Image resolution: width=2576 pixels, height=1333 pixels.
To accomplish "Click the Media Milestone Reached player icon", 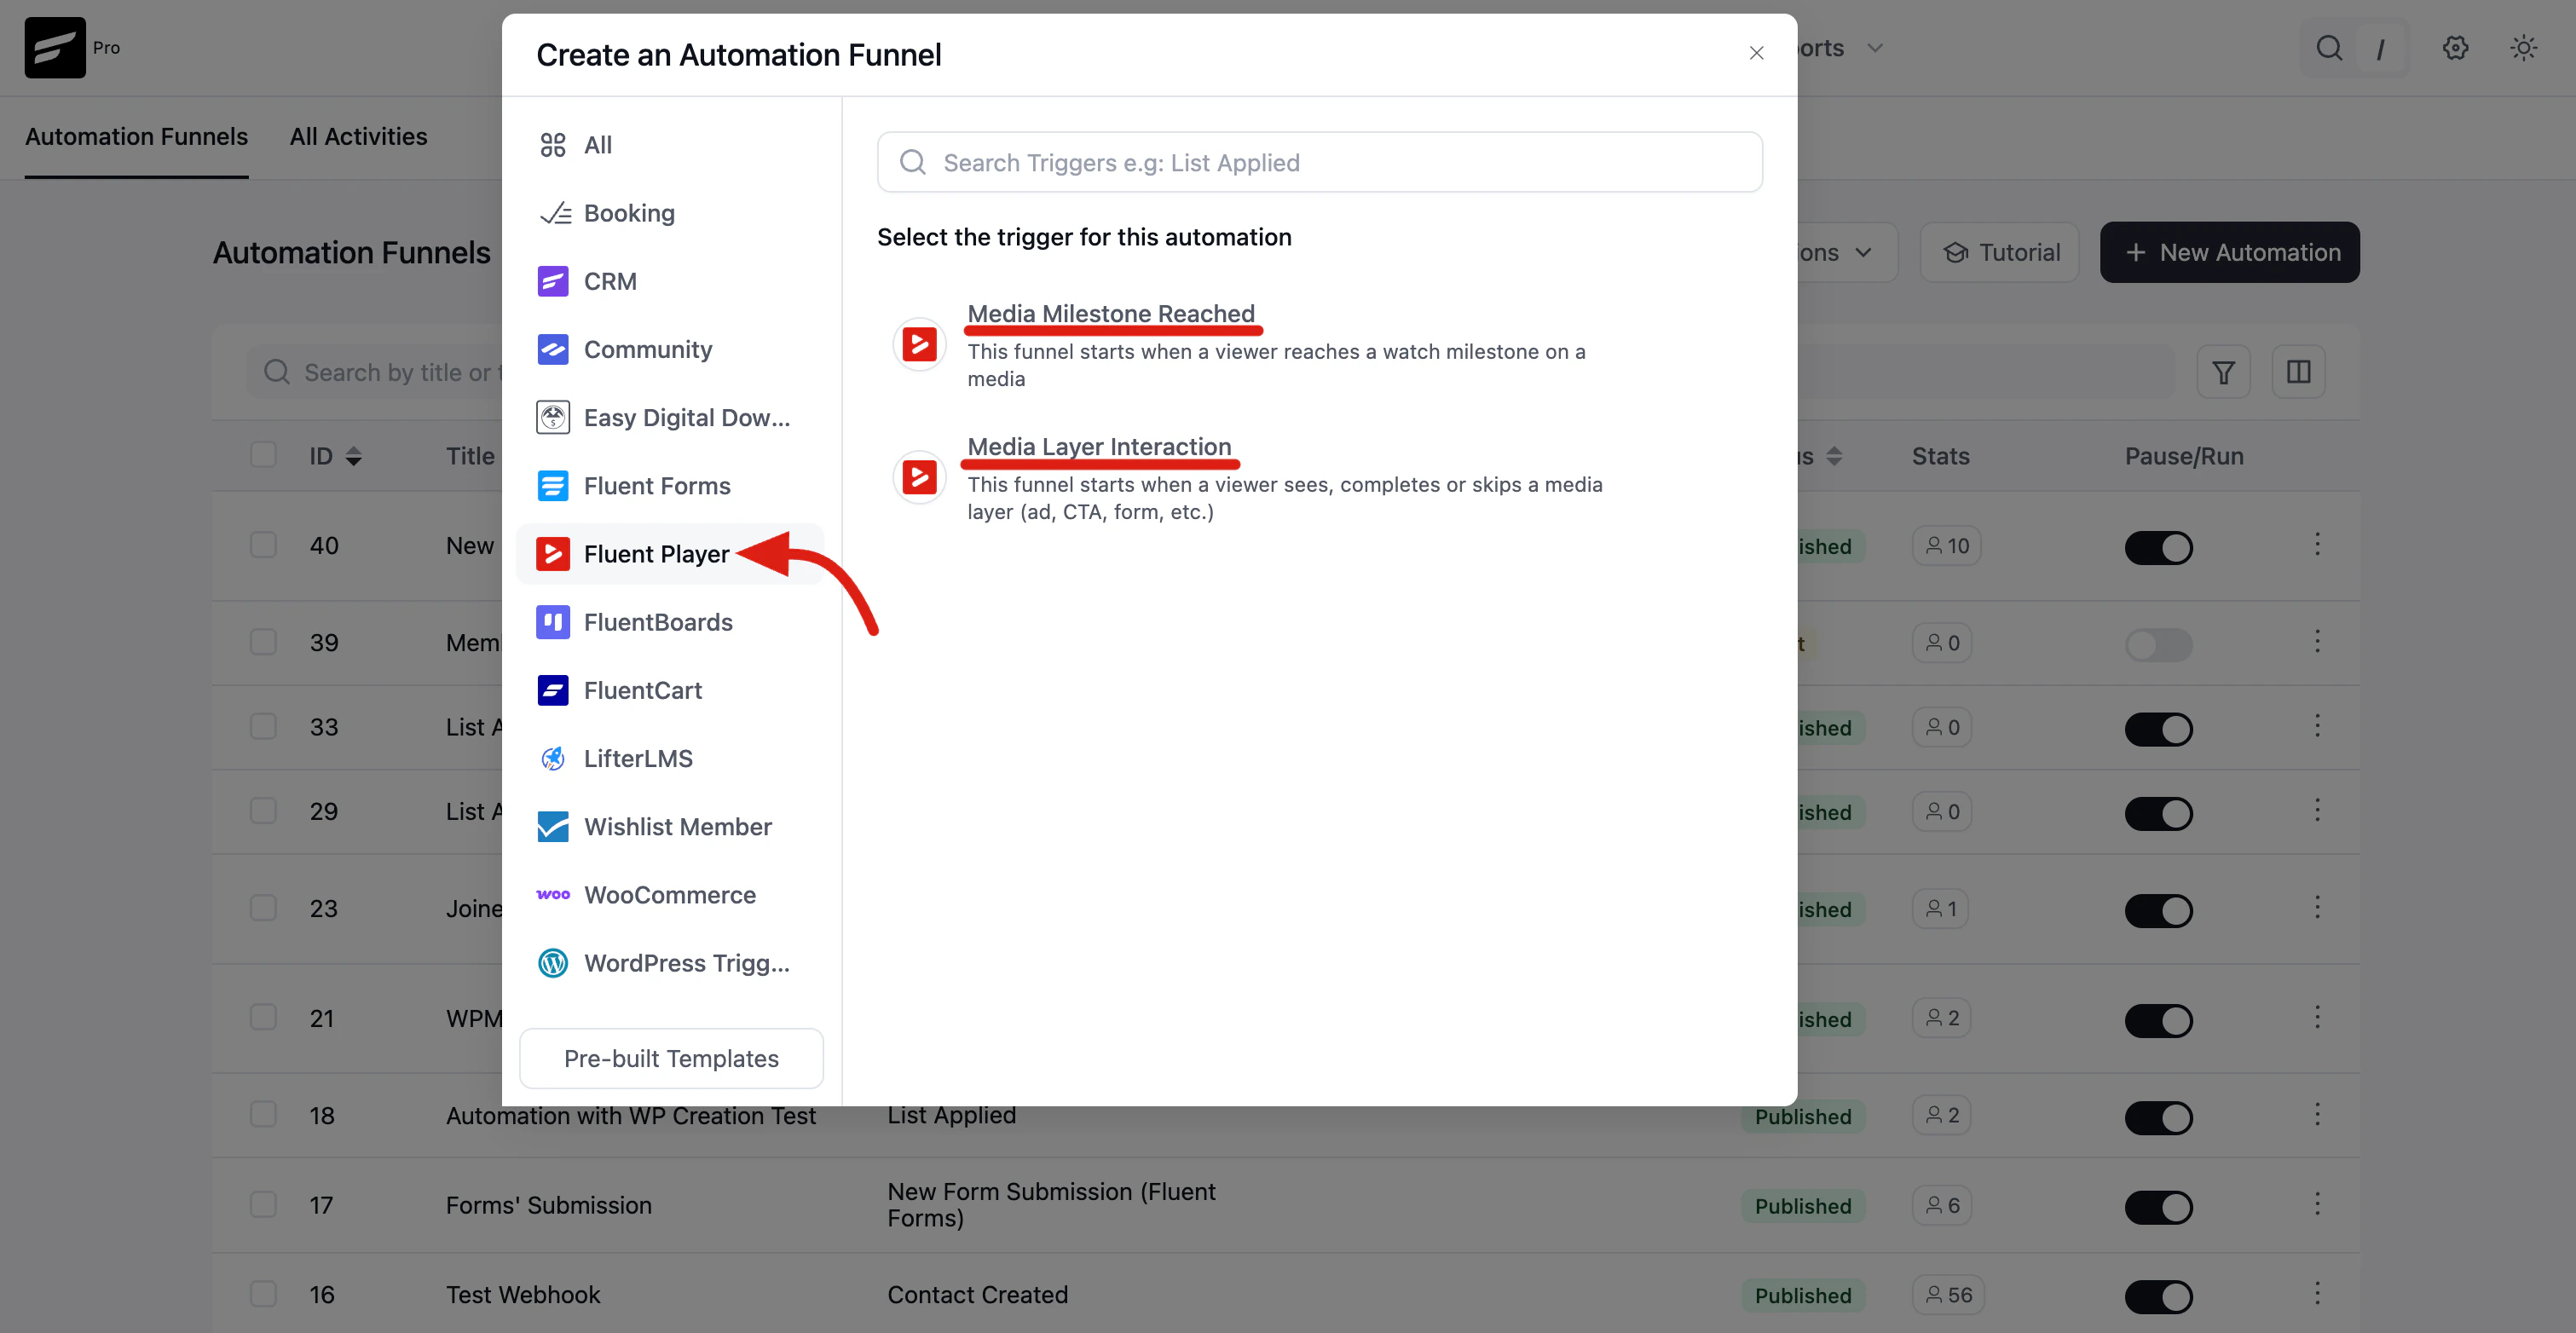I will tap(919, 345).
